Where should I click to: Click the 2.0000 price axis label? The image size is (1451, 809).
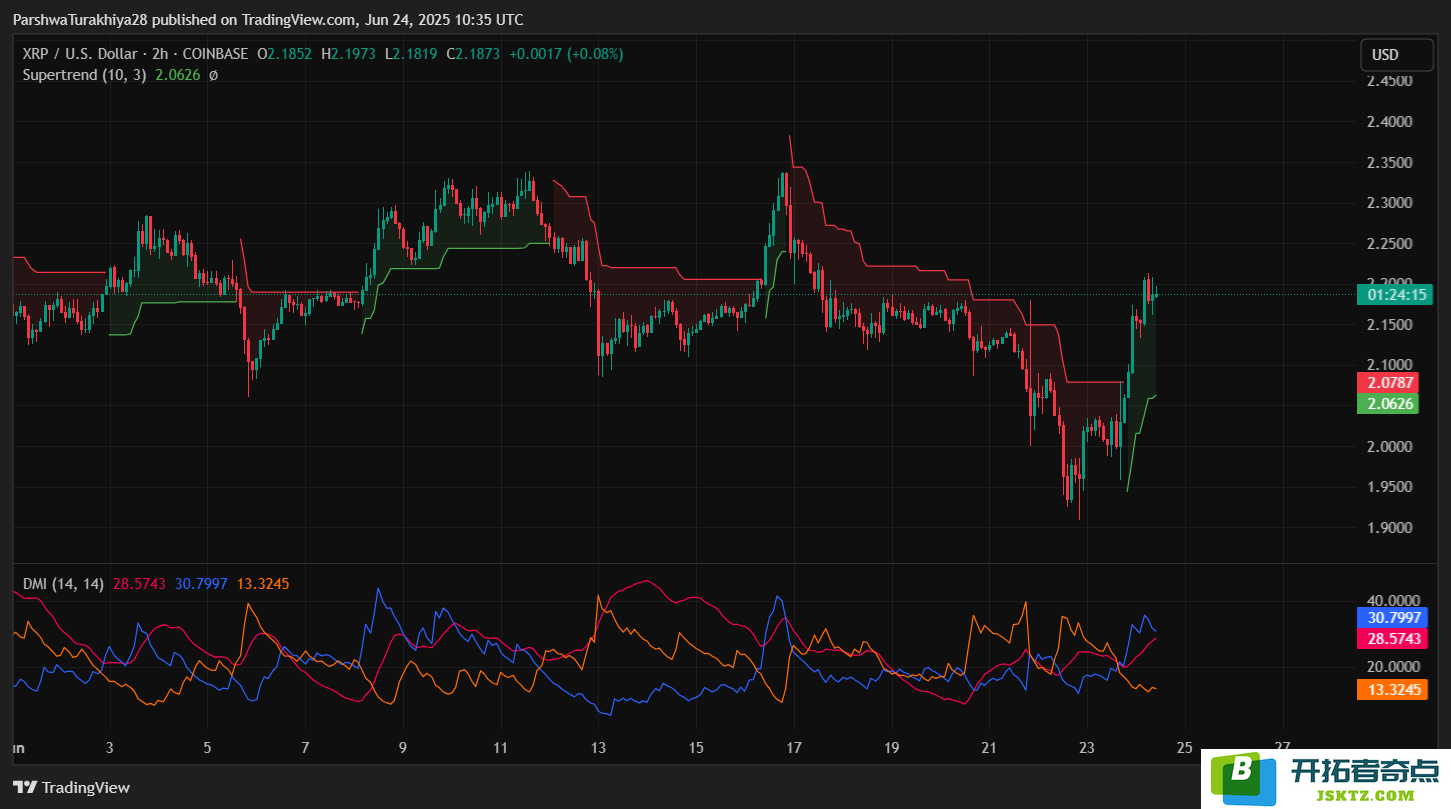pos(1390,446)
